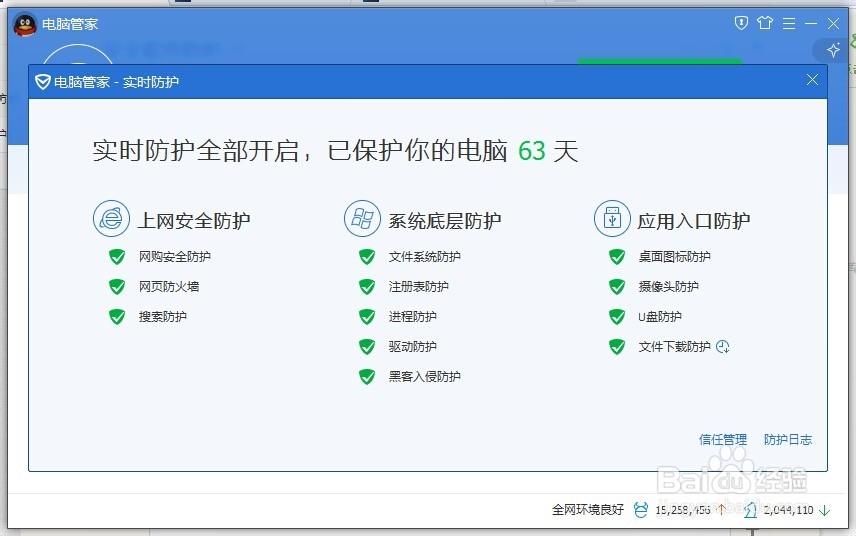Click the U盘防护 shield icon
This screenshot has width=856, height=536.
click(617, 317)
